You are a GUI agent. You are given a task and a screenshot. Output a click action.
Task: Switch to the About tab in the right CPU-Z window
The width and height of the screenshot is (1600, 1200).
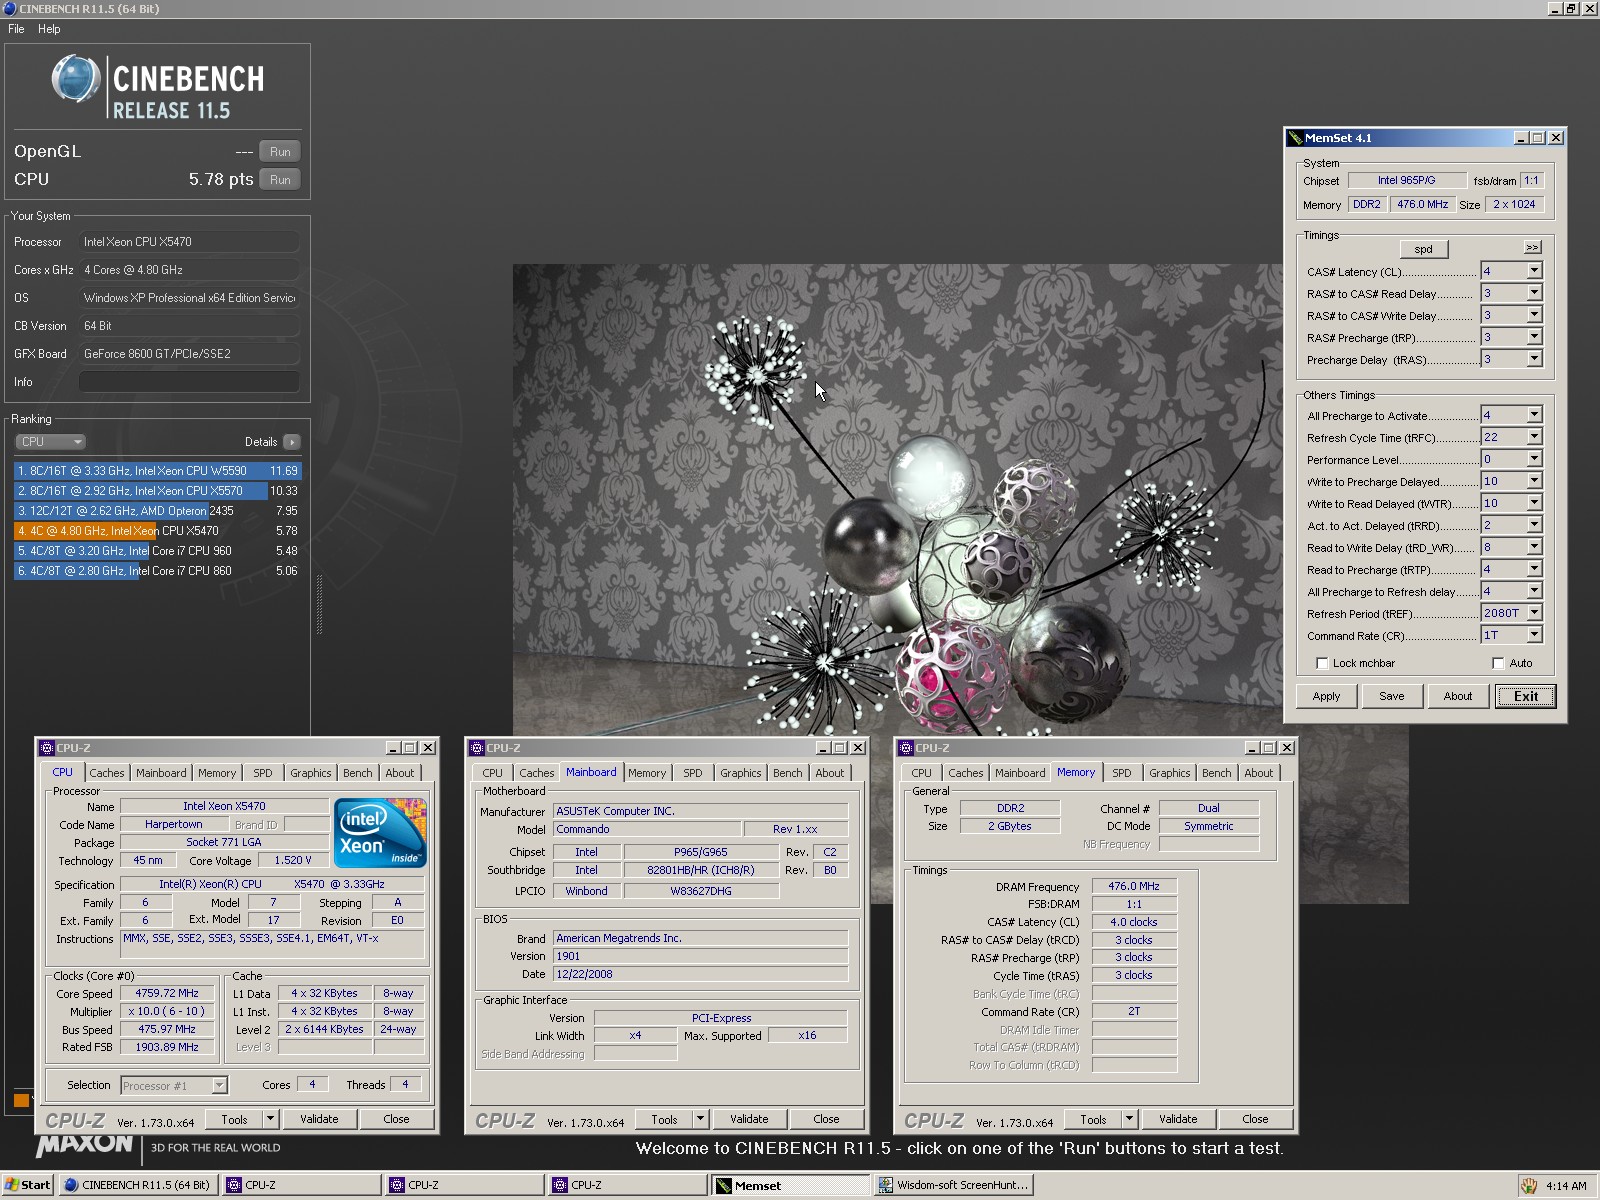1258,773
